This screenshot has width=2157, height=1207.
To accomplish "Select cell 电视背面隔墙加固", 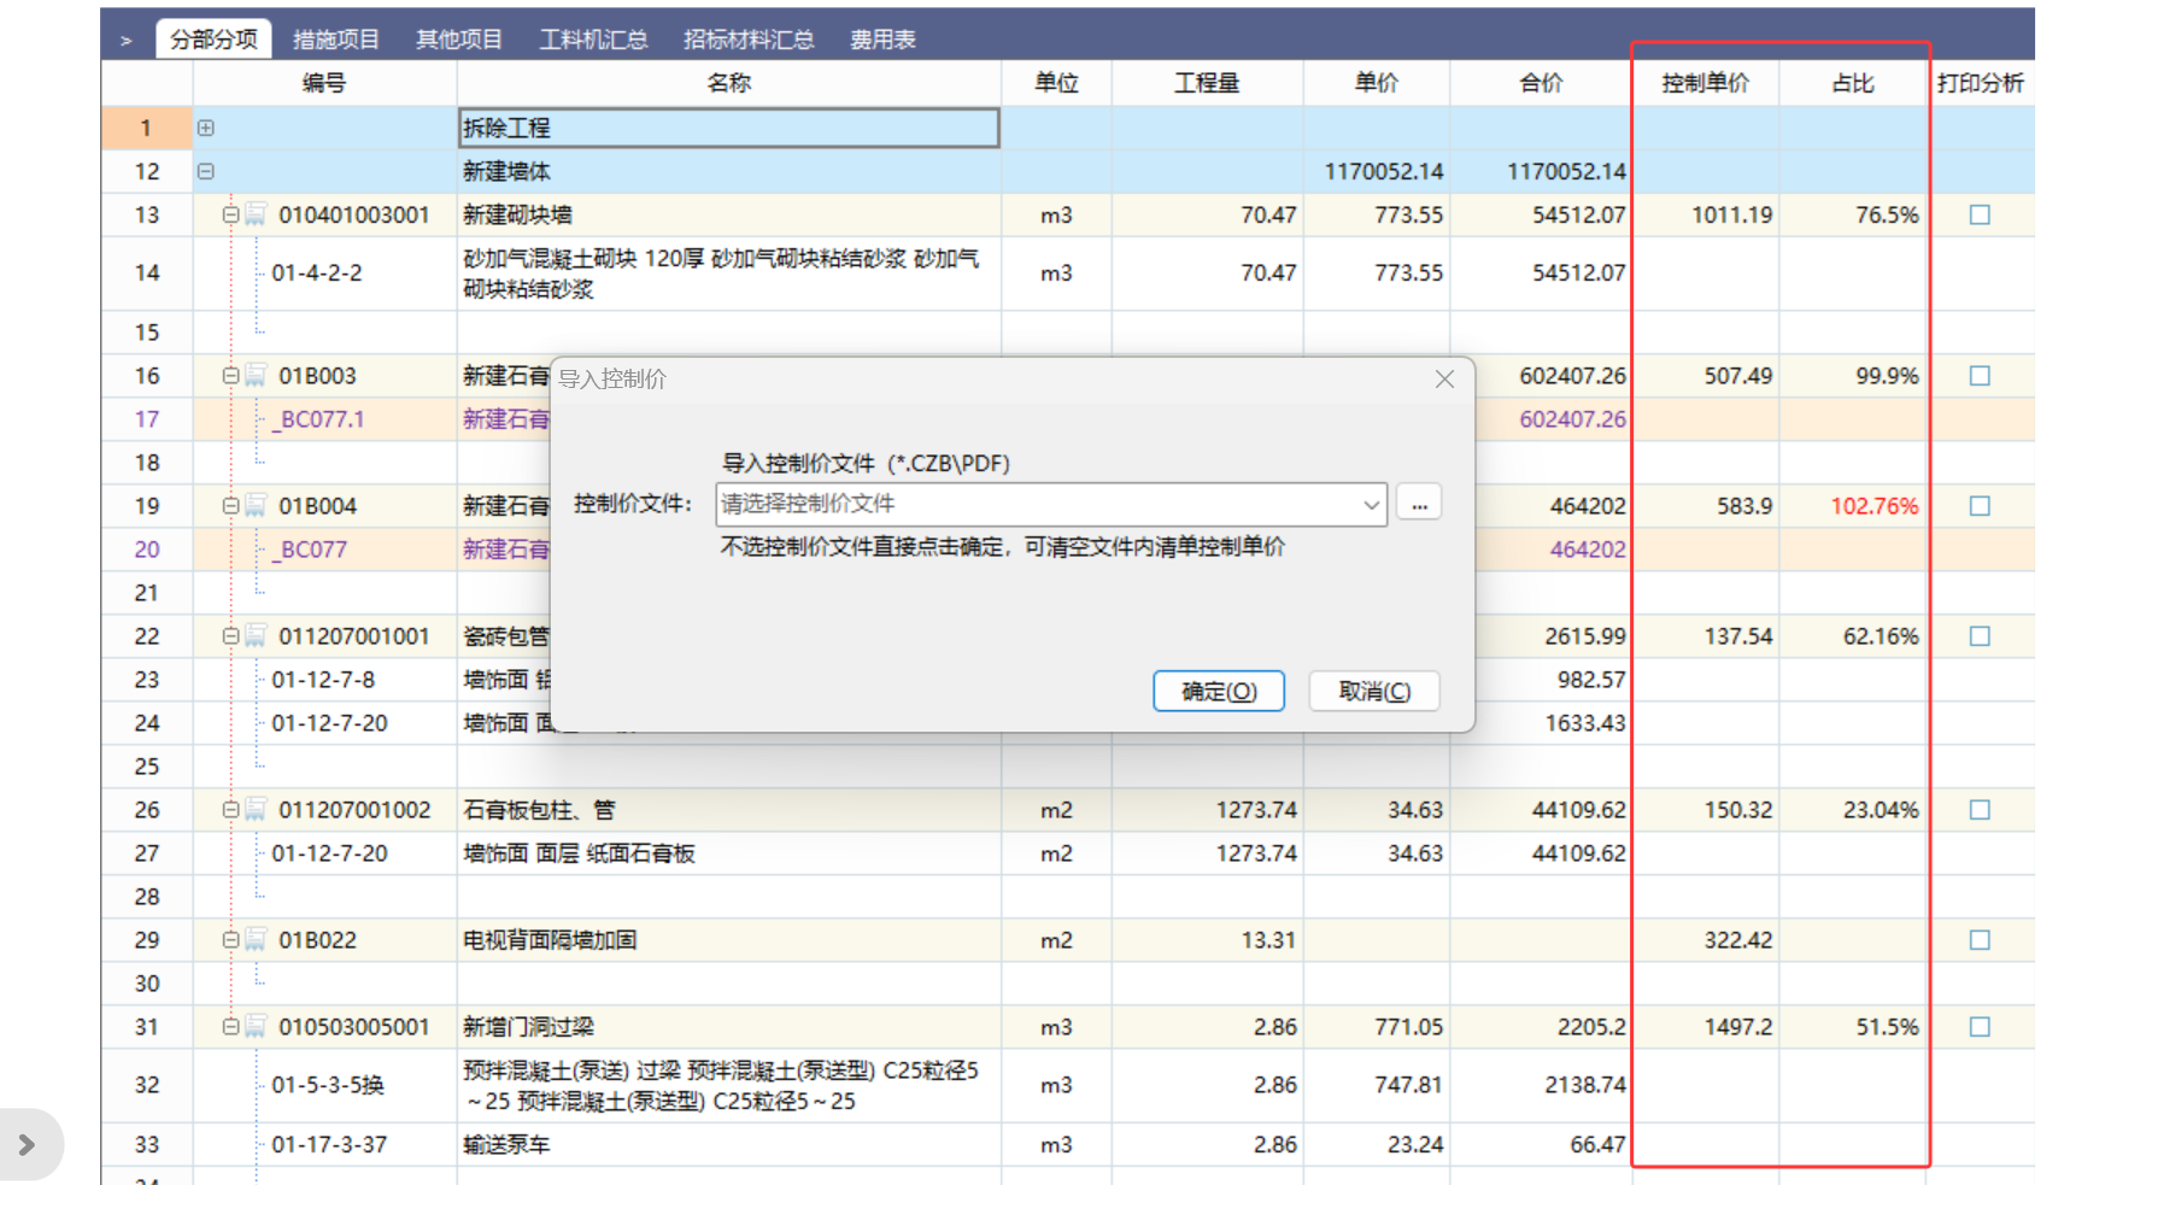I will (729, 939).
